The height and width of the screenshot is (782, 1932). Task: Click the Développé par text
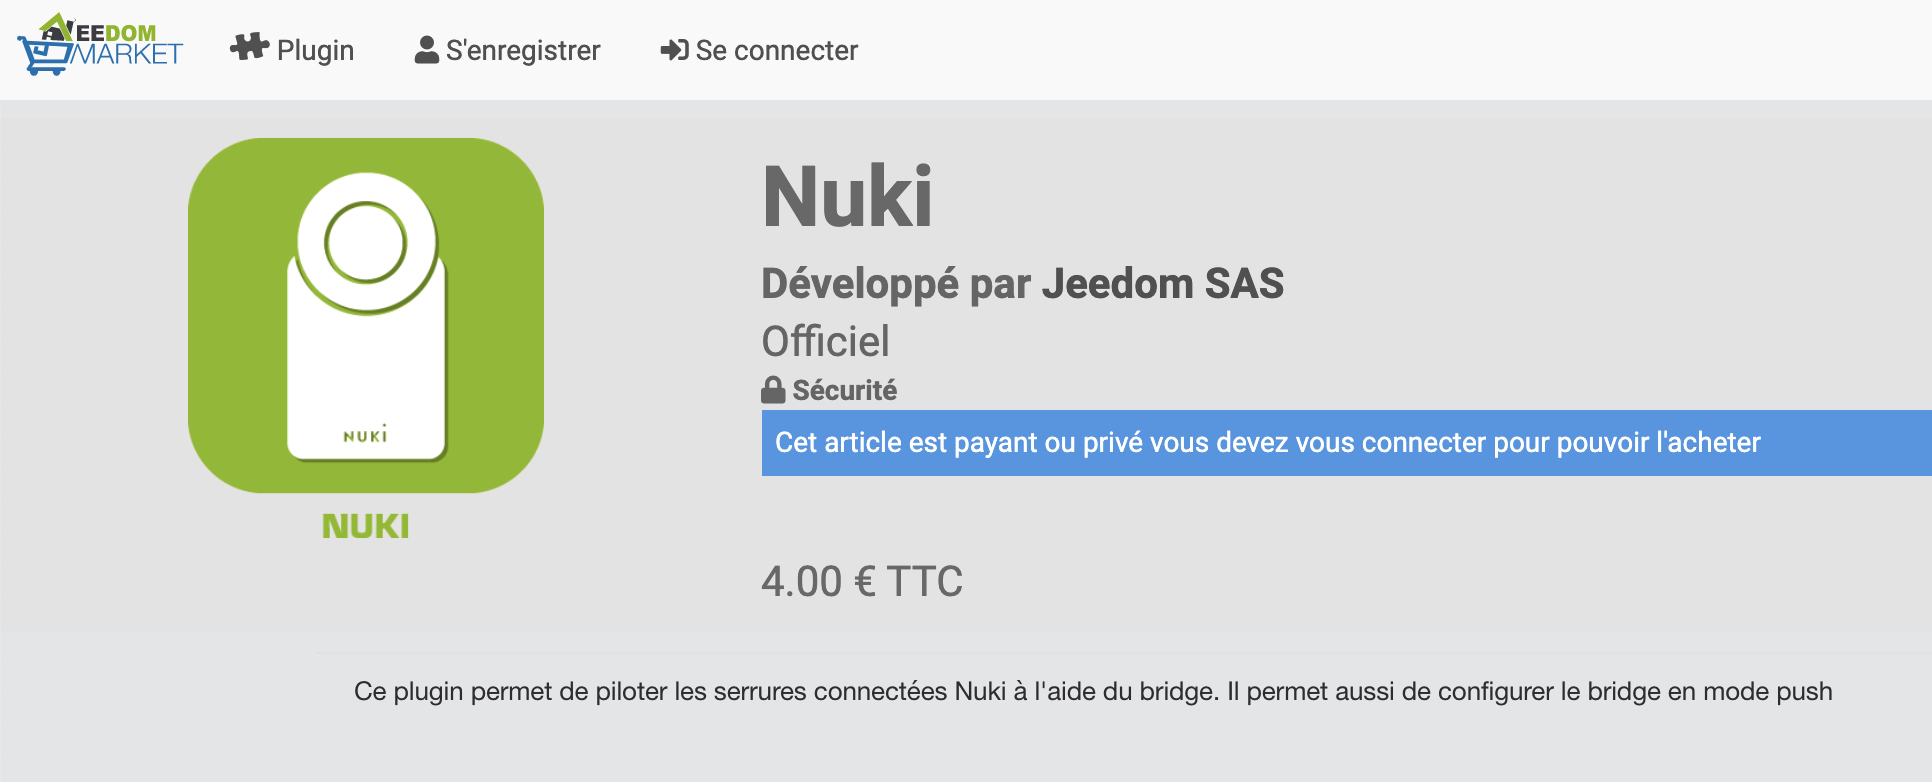point(896,284)
